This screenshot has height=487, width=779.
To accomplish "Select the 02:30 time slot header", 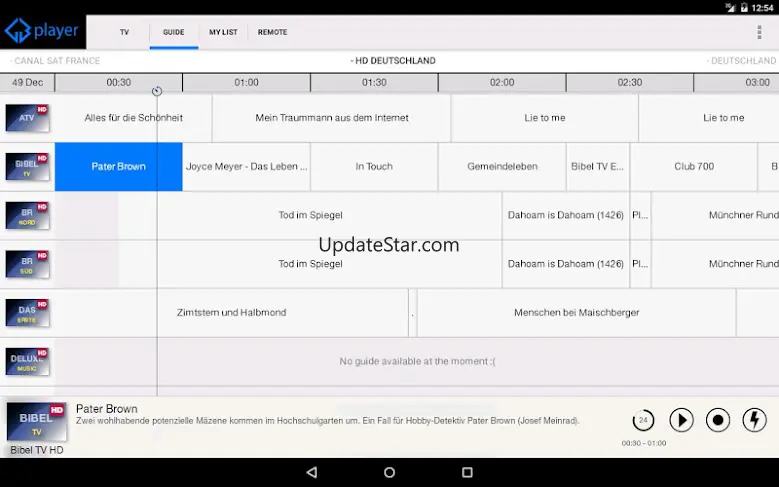I will click(x=629, y=82).
